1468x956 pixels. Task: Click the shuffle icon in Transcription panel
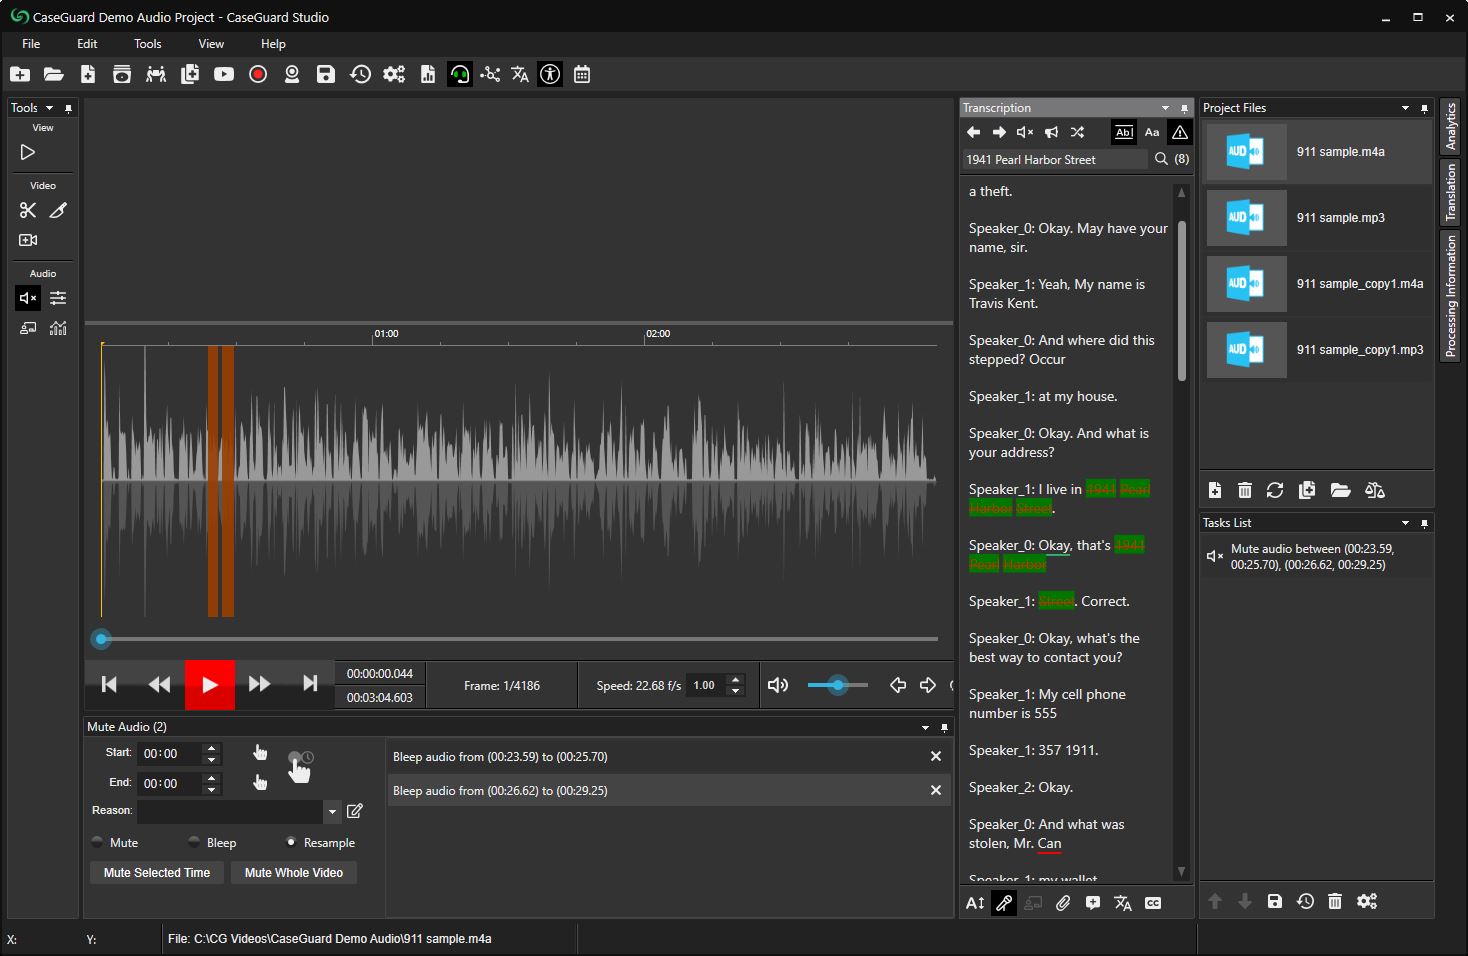[1077, 132]
